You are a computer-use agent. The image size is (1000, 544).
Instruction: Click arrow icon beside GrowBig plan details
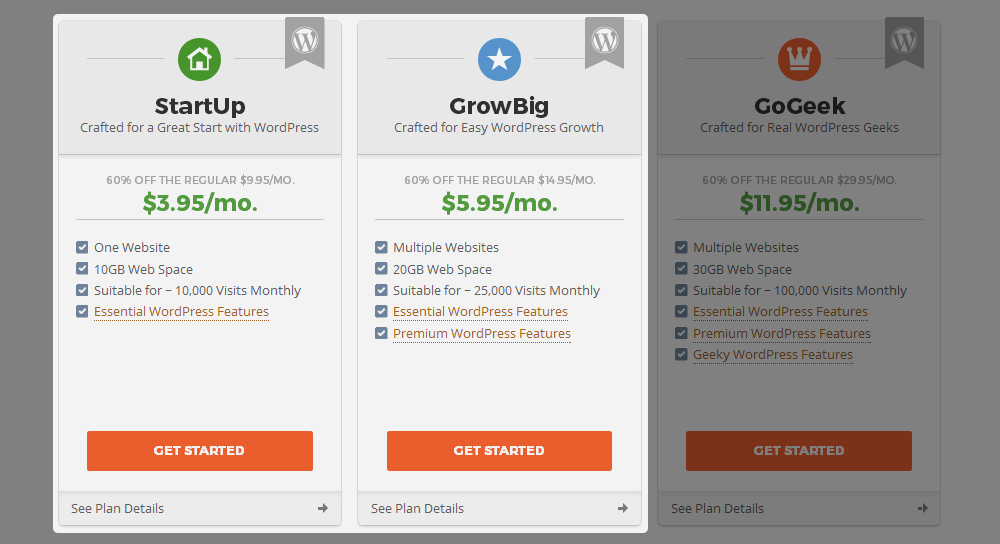coord(622,508)
